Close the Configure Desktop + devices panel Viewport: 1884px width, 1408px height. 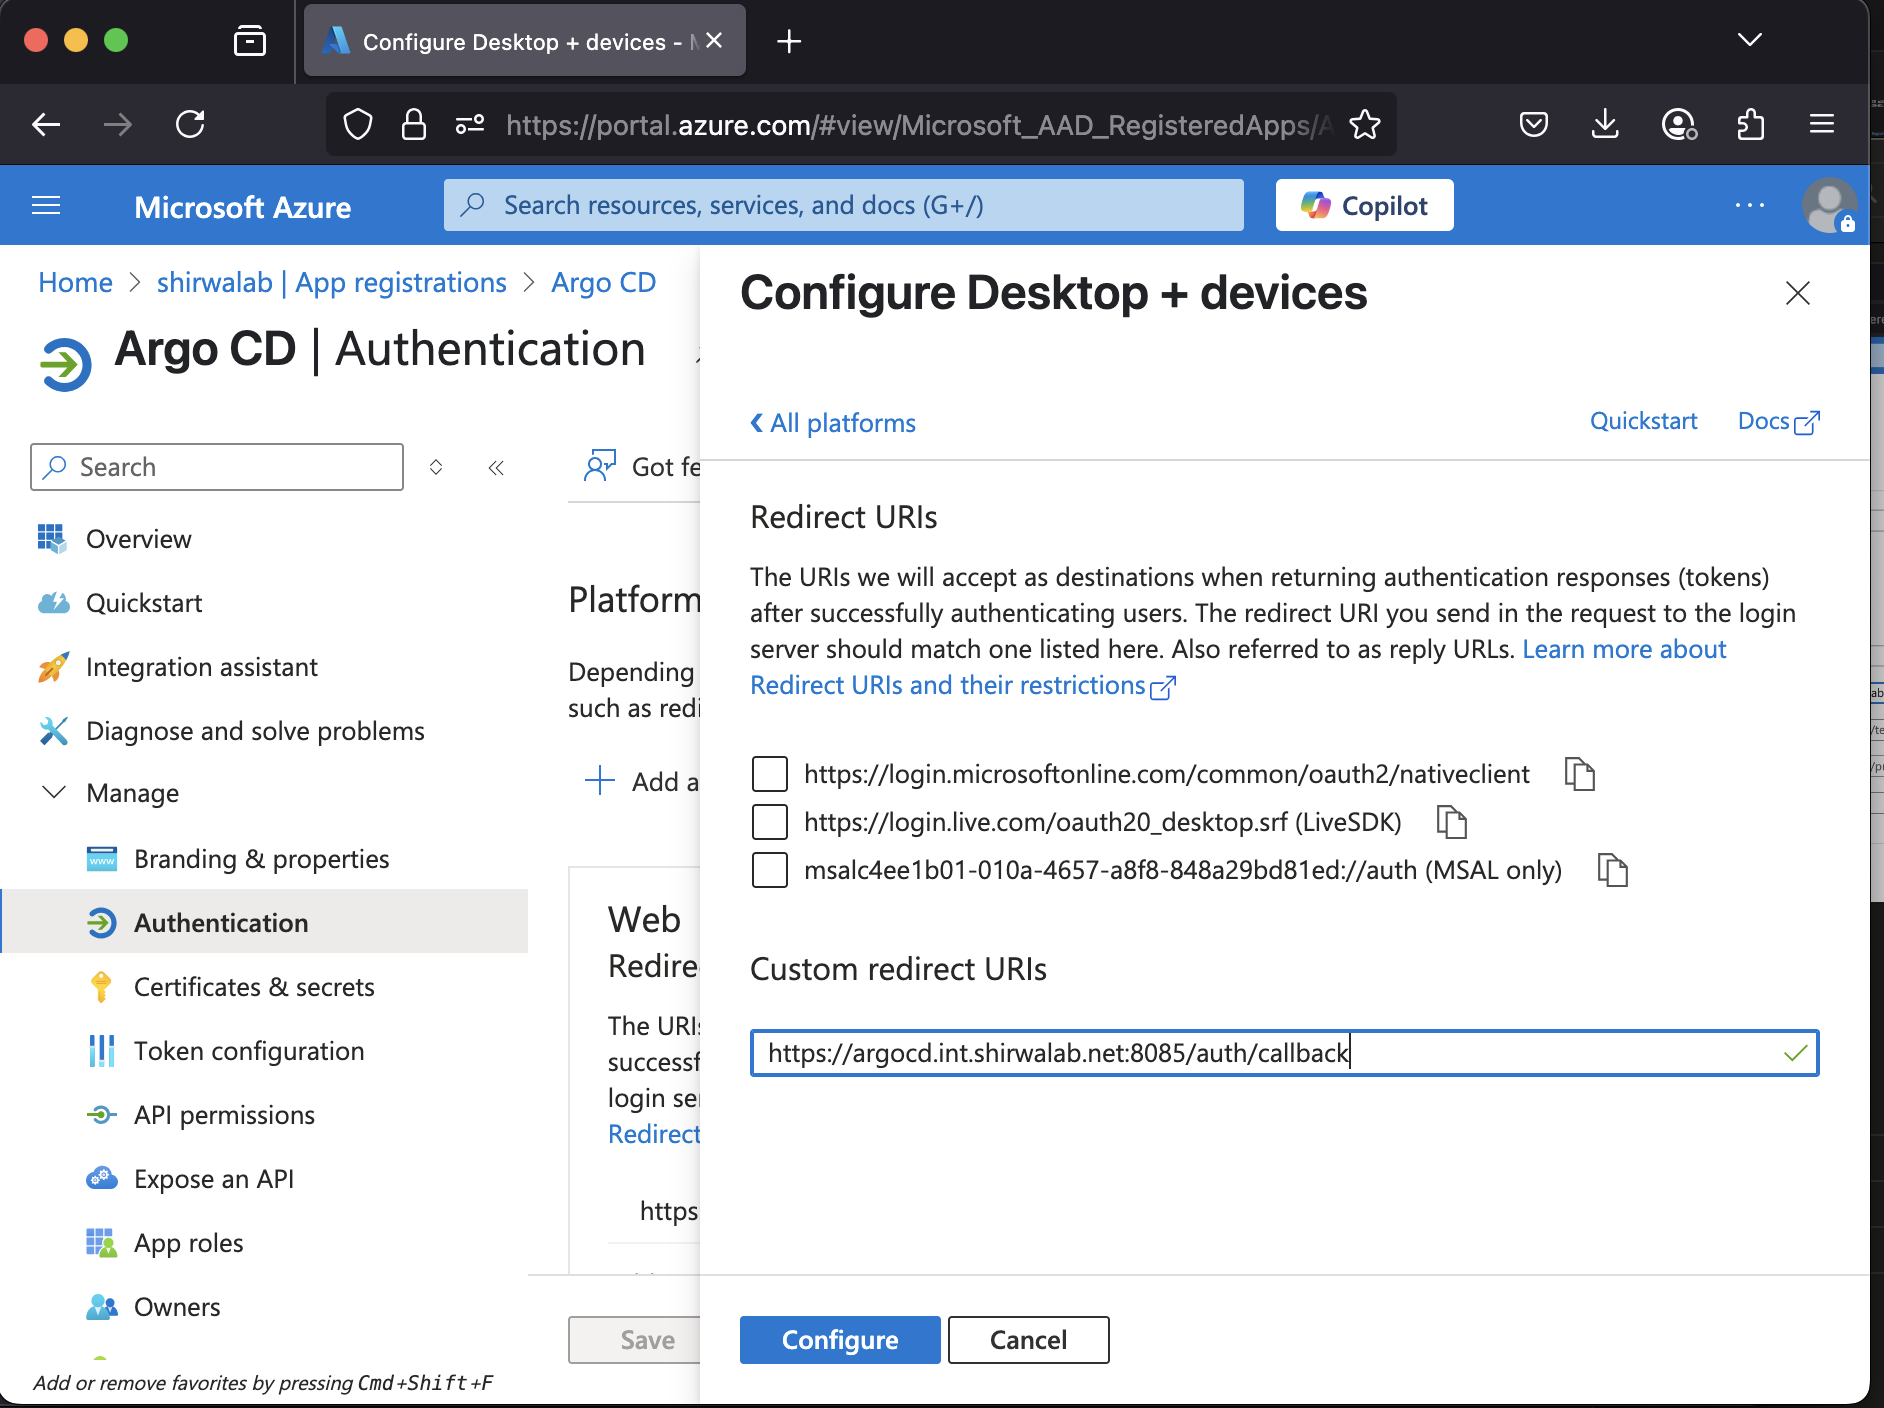coord(1798,293)
